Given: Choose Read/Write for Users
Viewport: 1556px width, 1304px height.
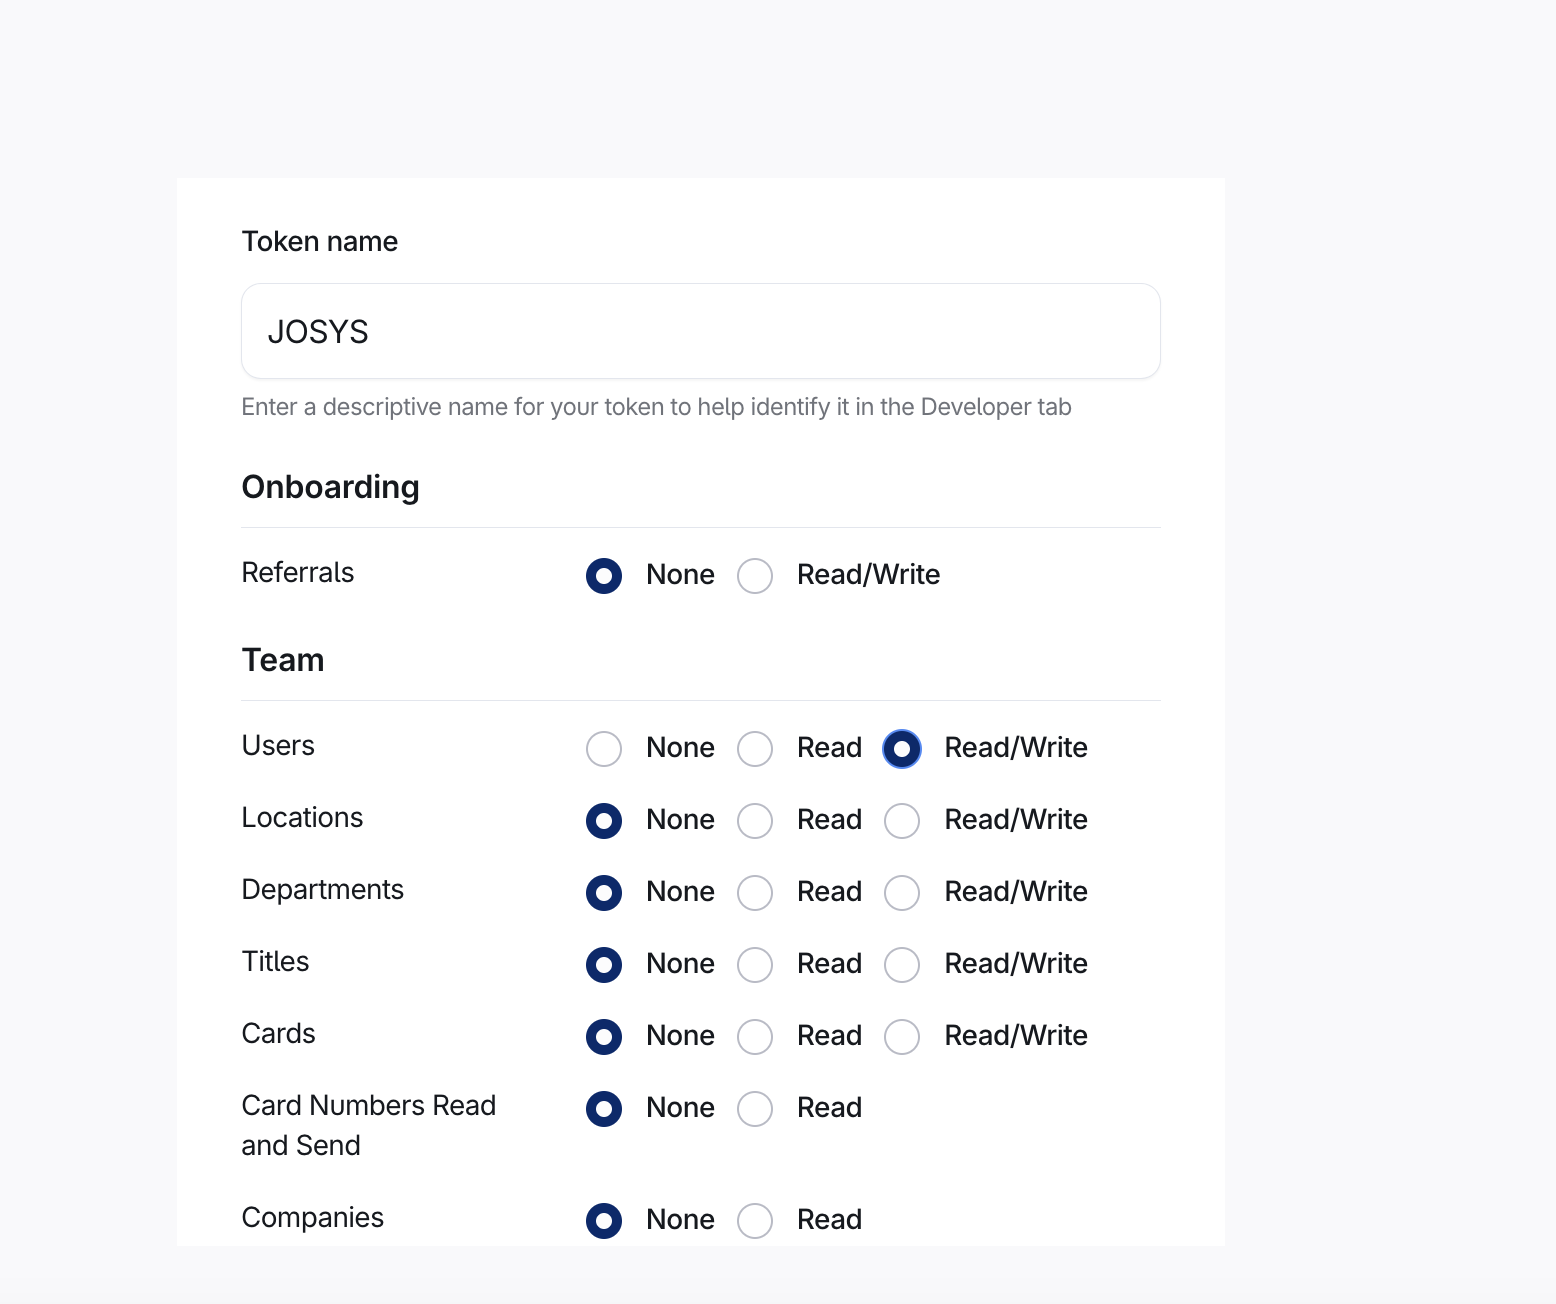Looking at the screenshot, I should tap(902, 749).
